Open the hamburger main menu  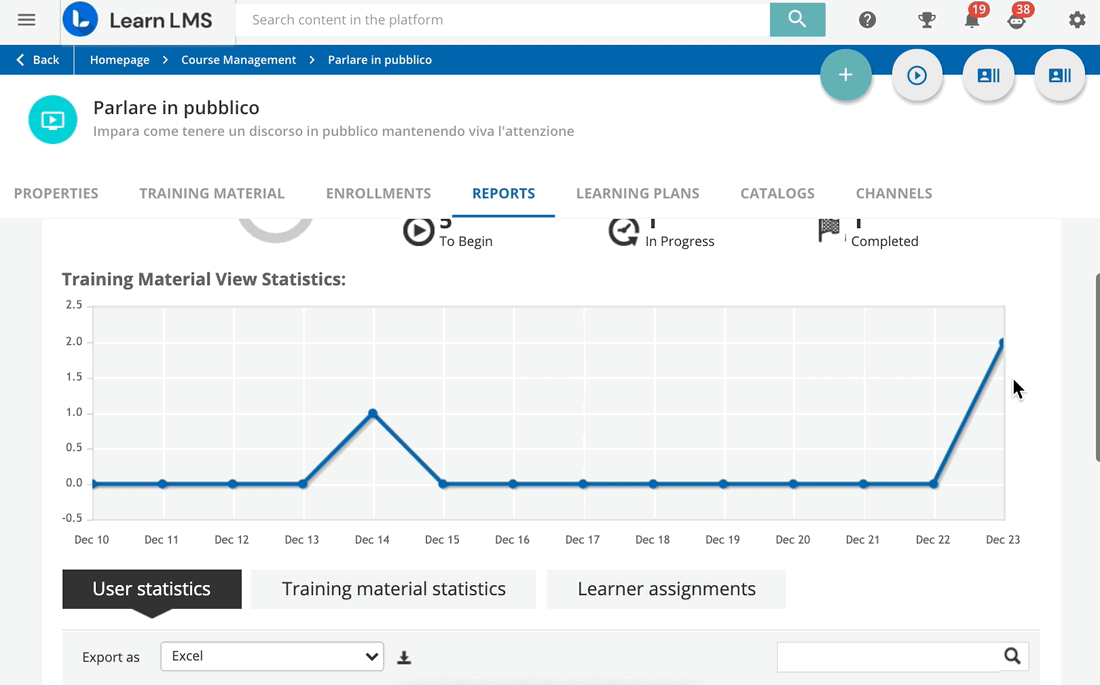(x=27, y=20)
